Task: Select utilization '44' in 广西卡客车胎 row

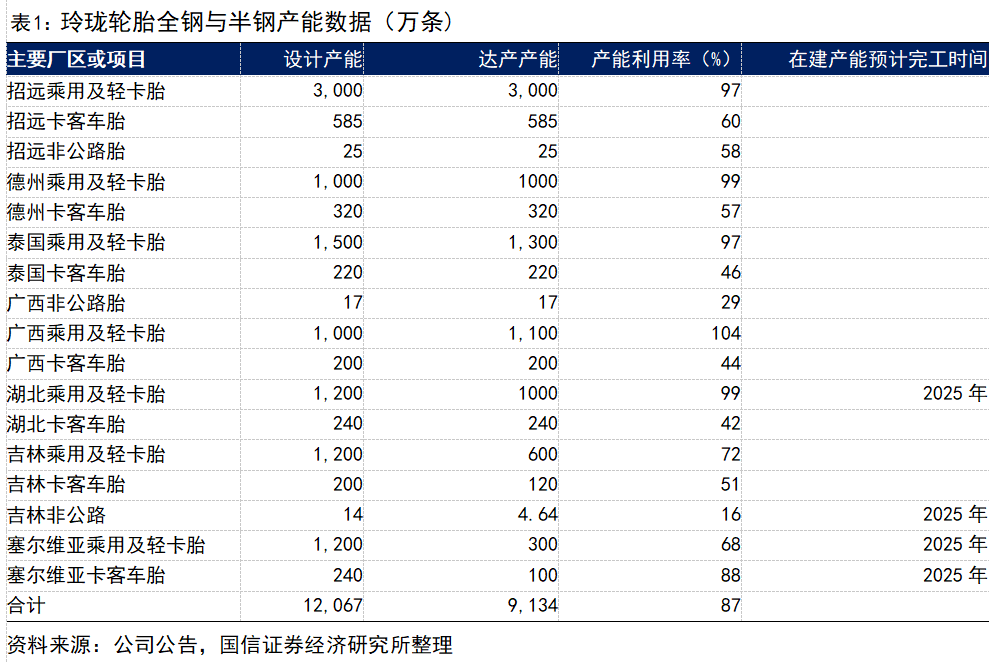Action: click(731, 363)
